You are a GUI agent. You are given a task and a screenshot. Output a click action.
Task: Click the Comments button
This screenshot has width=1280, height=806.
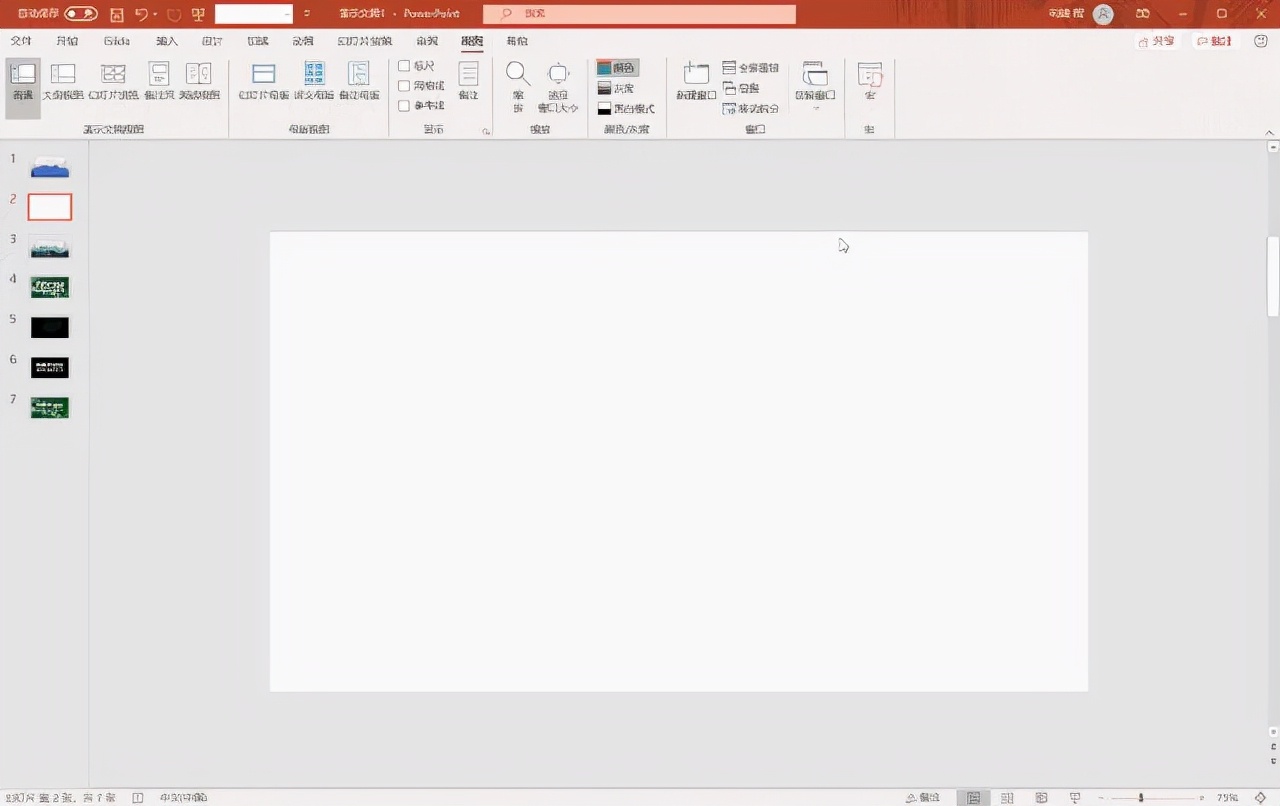point(1215,41)
